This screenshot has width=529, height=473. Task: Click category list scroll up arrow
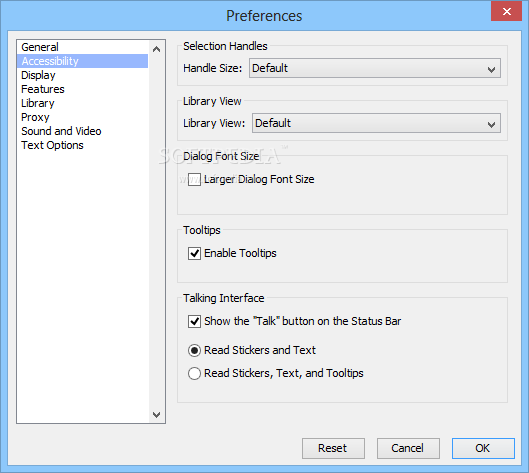[x=157, y=49]
